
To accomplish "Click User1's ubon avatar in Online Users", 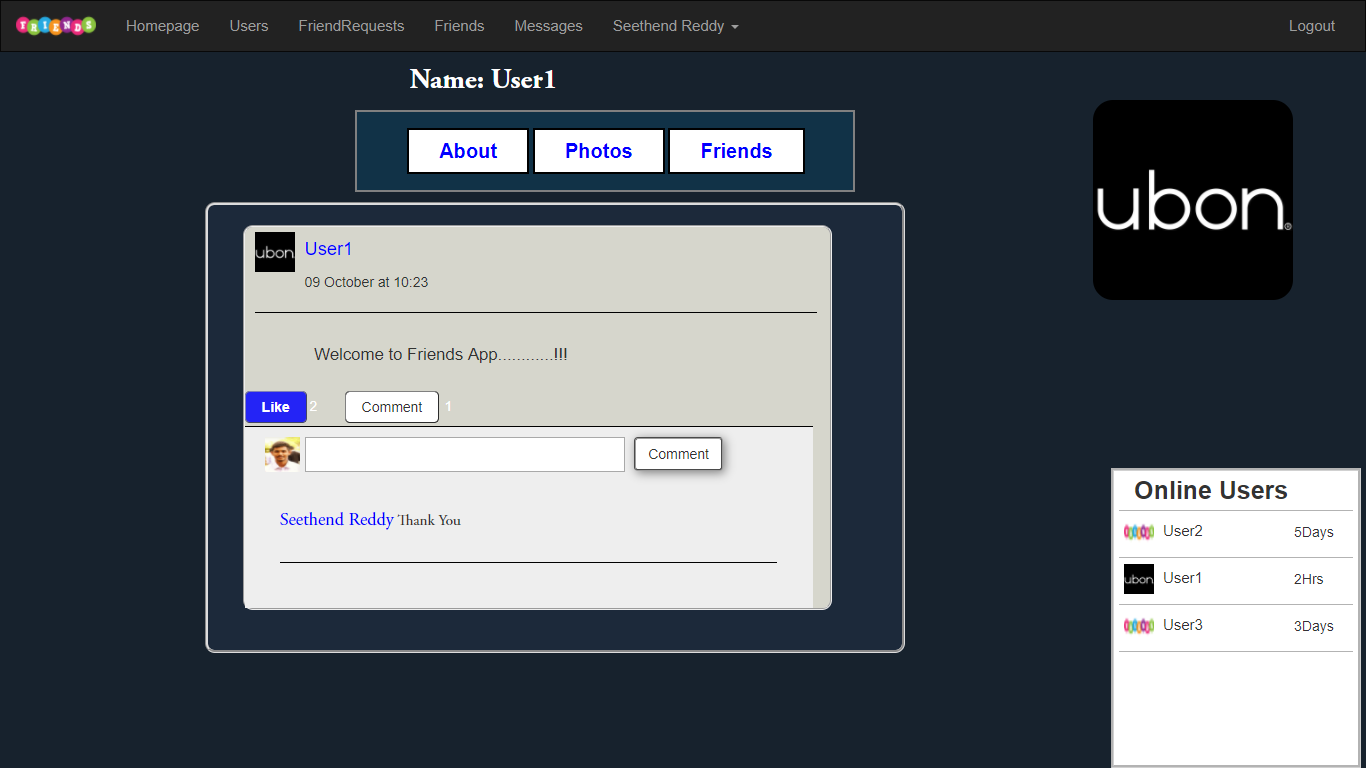I will tap(1139, 579).
